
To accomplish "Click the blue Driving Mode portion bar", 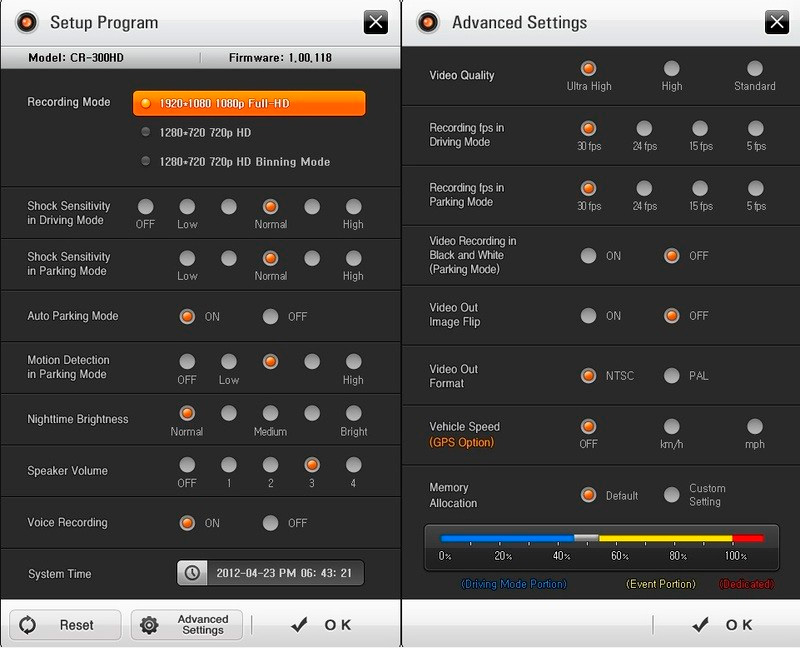I will tap(507, 538).
